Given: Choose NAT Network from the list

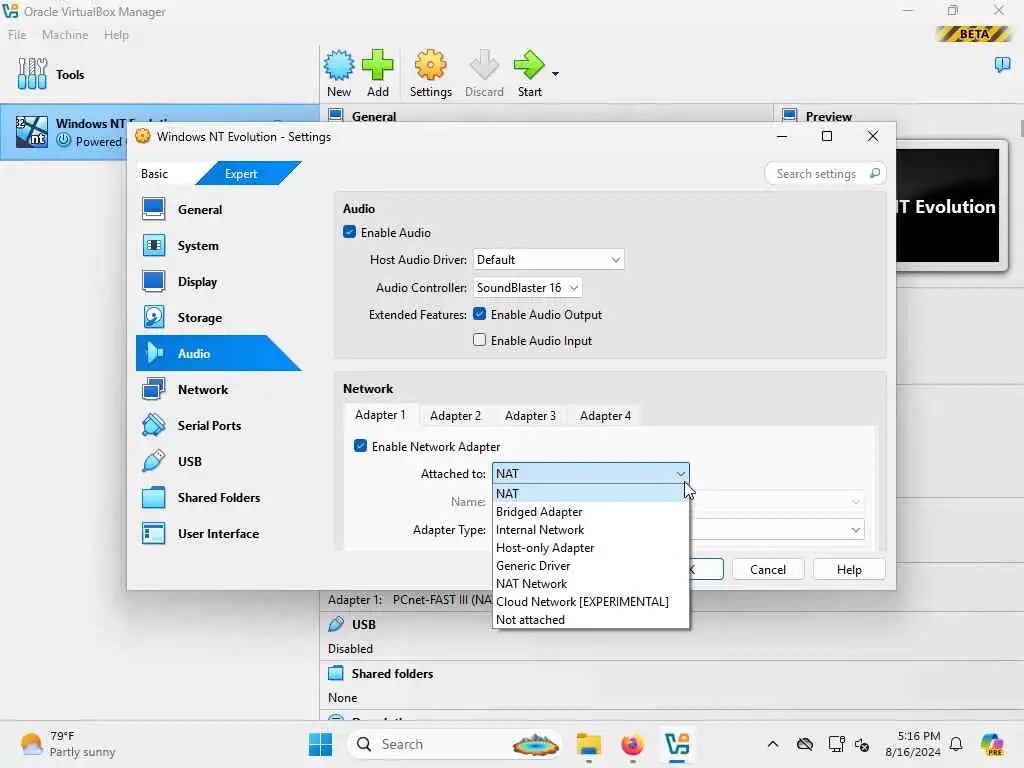Looking at the screenshot, I should point(590,583).
